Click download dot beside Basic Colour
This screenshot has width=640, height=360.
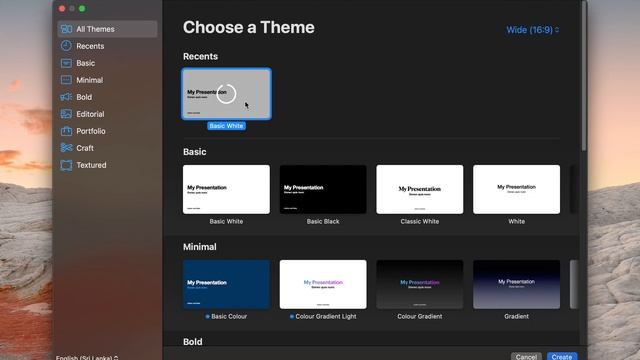point(207,316)
